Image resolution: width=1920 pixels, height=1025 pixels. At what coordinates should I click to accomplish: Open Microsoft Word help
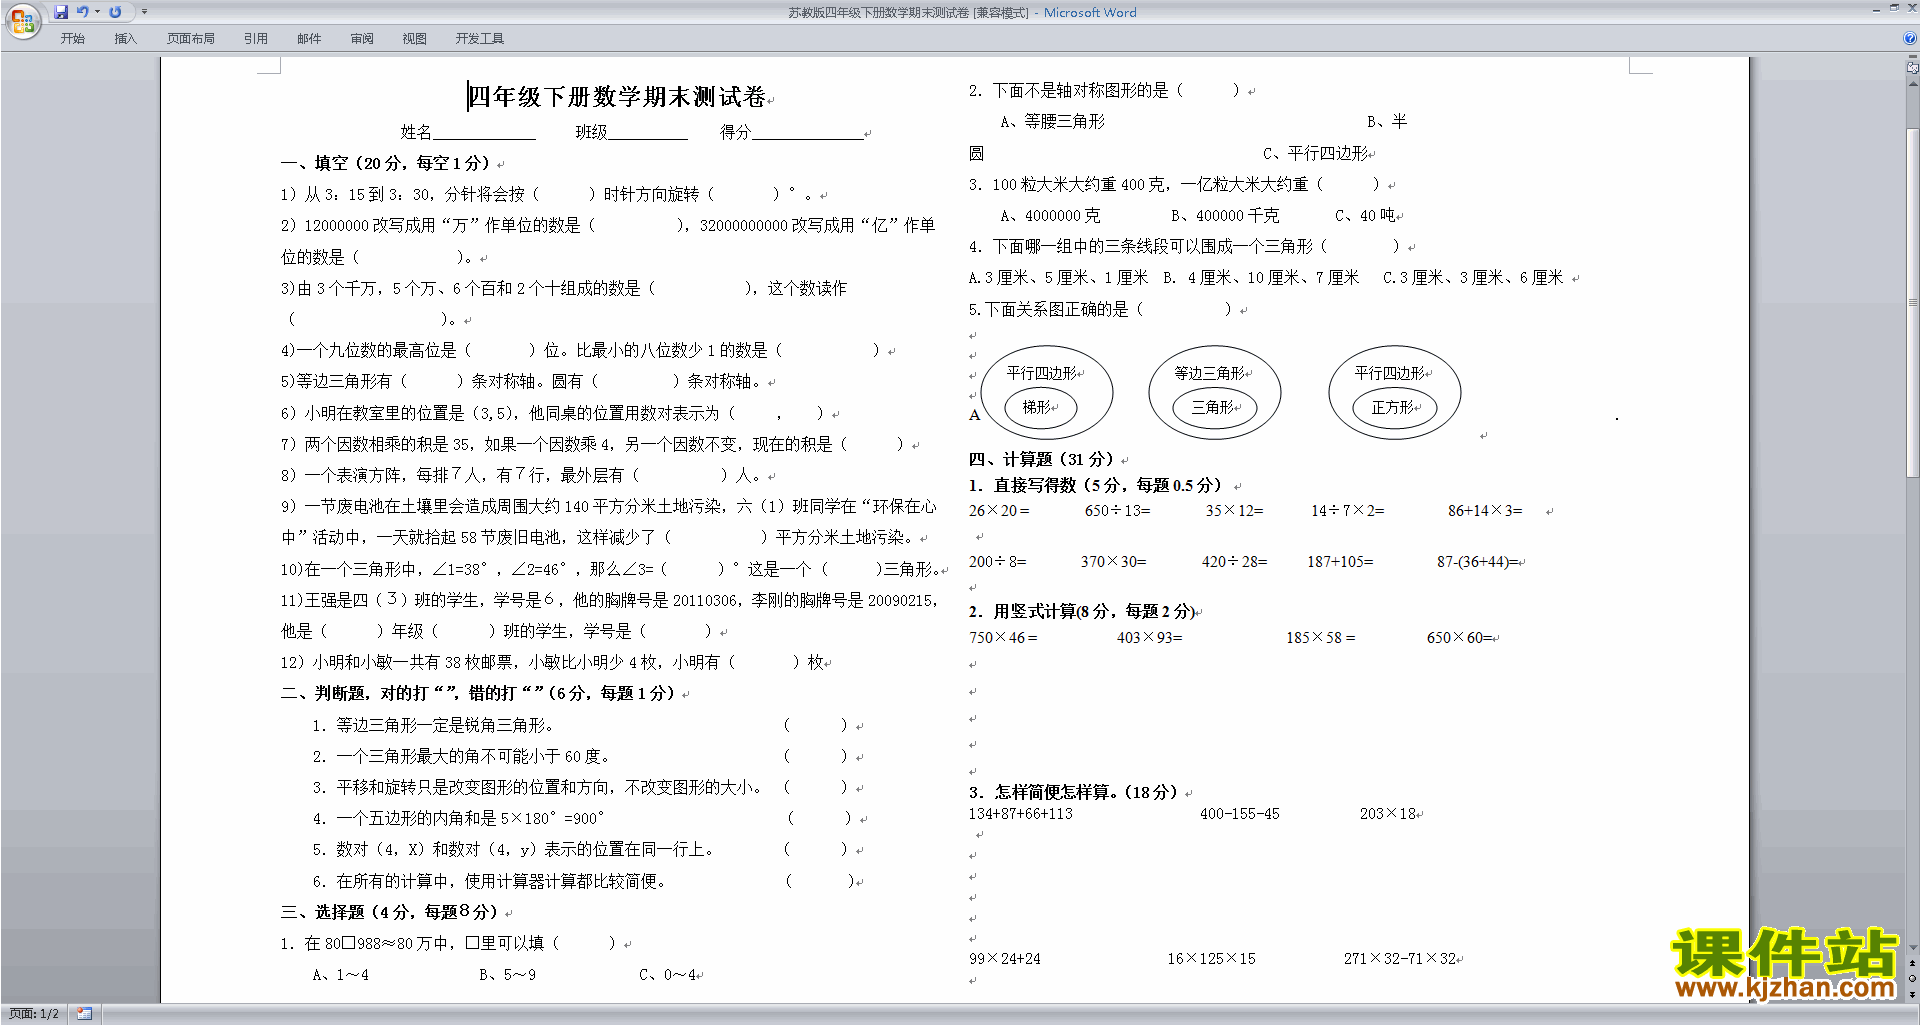[x=1910, y=39]
